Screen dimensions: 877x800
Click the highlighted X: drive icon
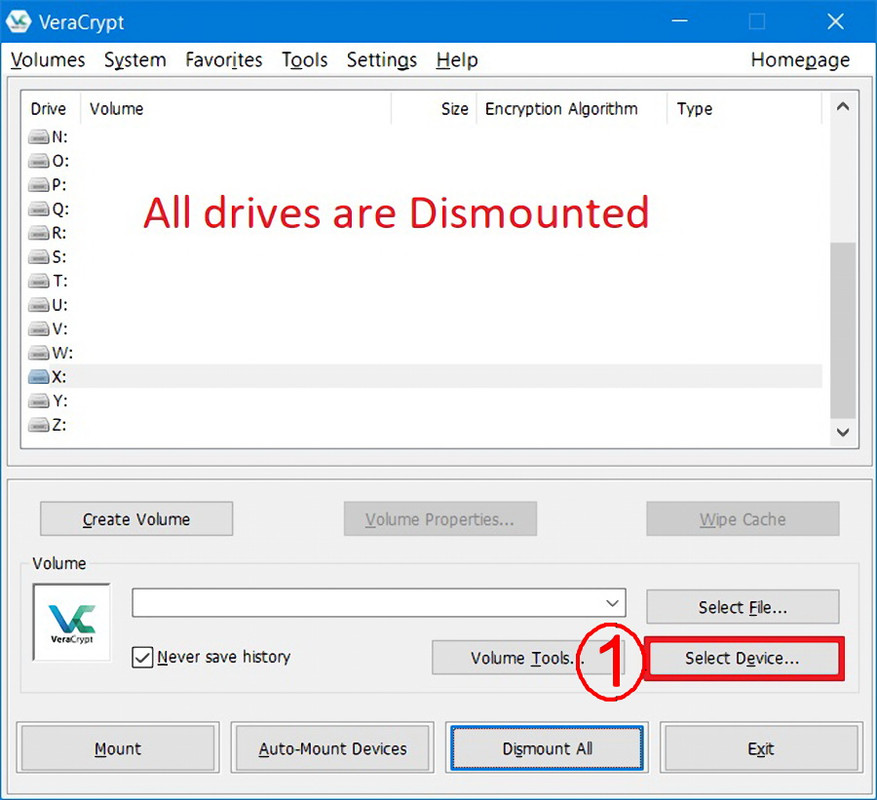(39, 377)
